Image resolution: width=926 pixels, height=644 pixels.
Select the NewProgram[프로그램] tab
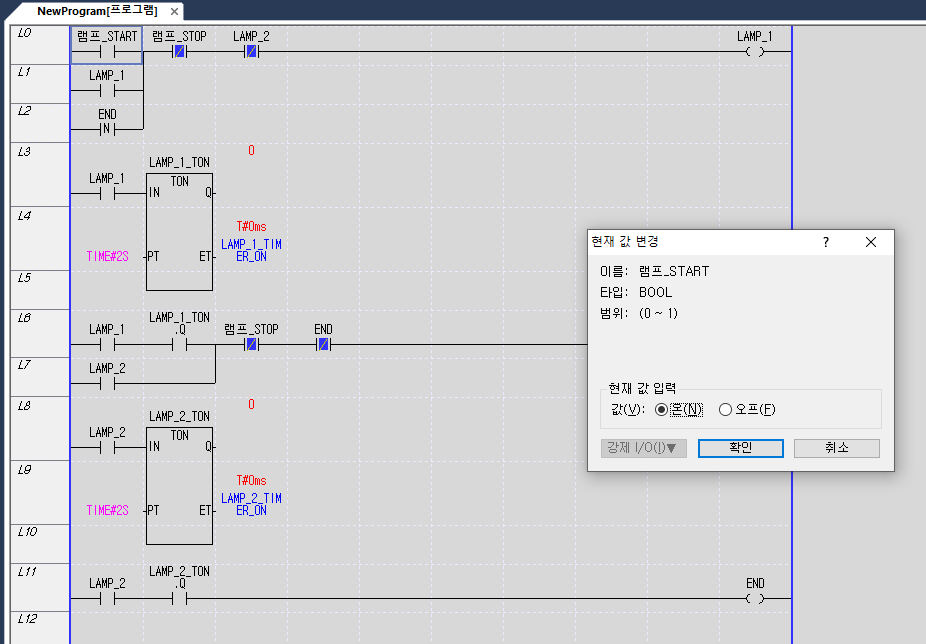point(97,11)
